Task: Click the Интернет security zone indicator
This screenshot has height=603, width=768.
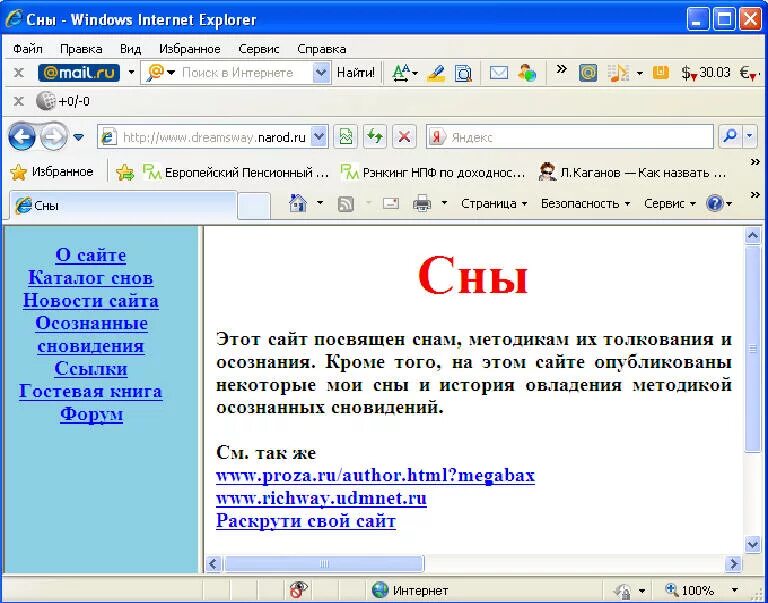Action: click(x=409, y=590)
